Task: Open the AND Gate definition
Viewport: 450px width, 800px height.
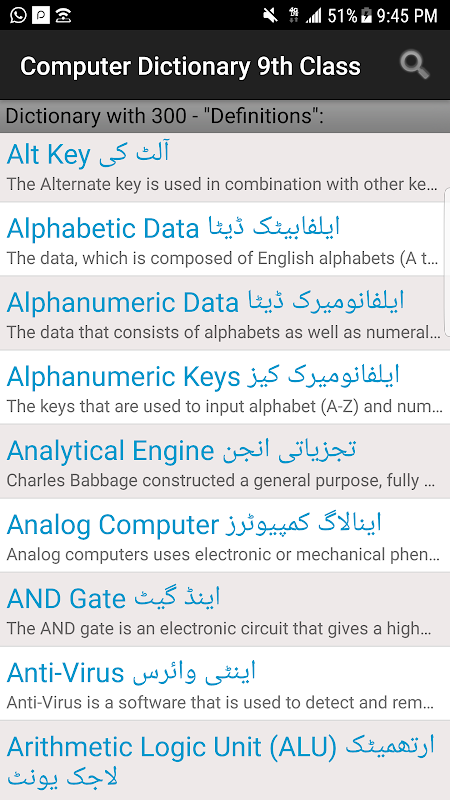Action: click(x=225, y=610)
